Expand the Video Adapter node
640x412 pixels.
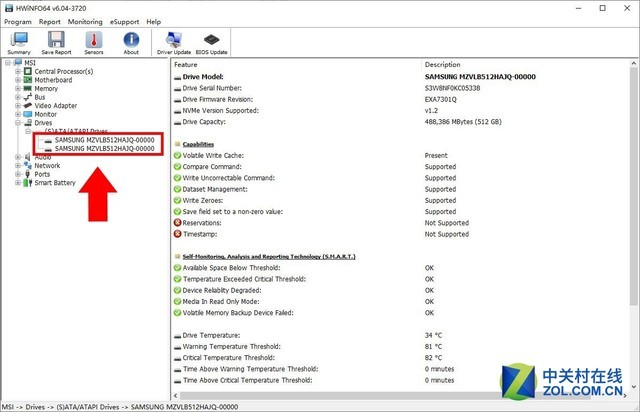click(18, 106)
